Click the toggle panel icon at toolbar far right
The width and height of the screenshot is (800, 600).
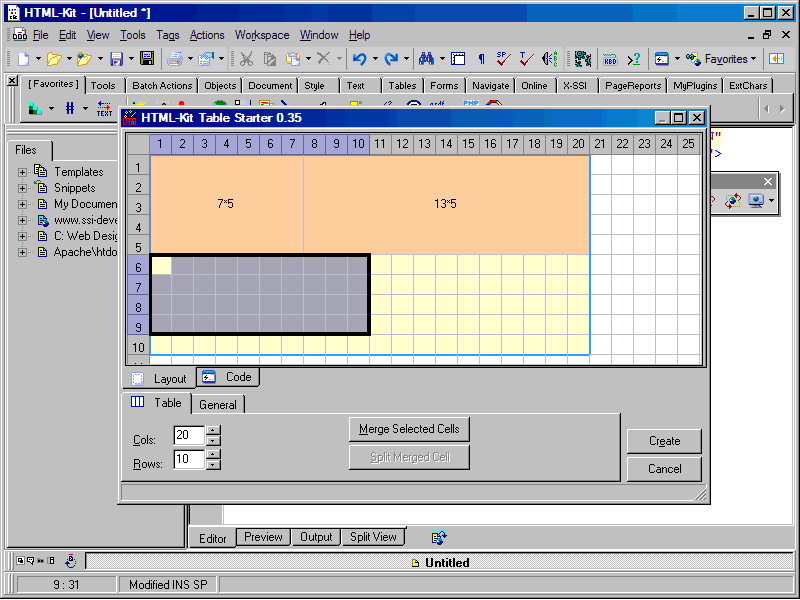click(777, 59)
